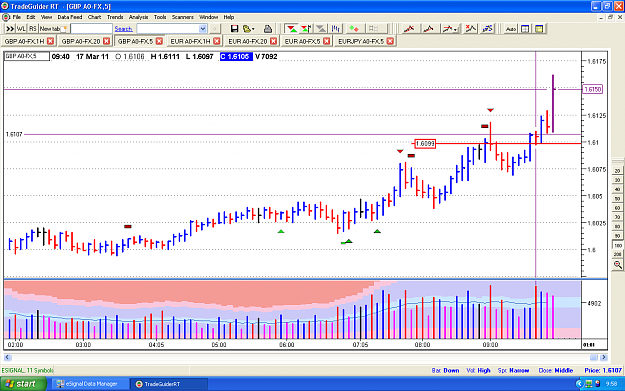The height and width of the screenshot is (391, 625).
Task: Set bar spacing to 200
Action: 617,254
